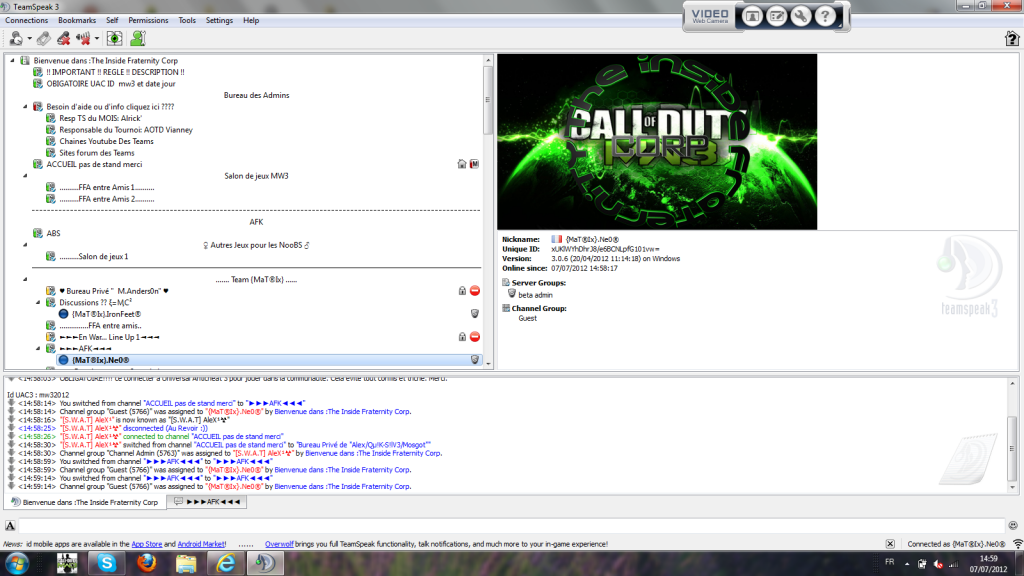Click the webcam portrait icon in Video widget
Viewport: 1024px width, 576px height.
point(752,16)
